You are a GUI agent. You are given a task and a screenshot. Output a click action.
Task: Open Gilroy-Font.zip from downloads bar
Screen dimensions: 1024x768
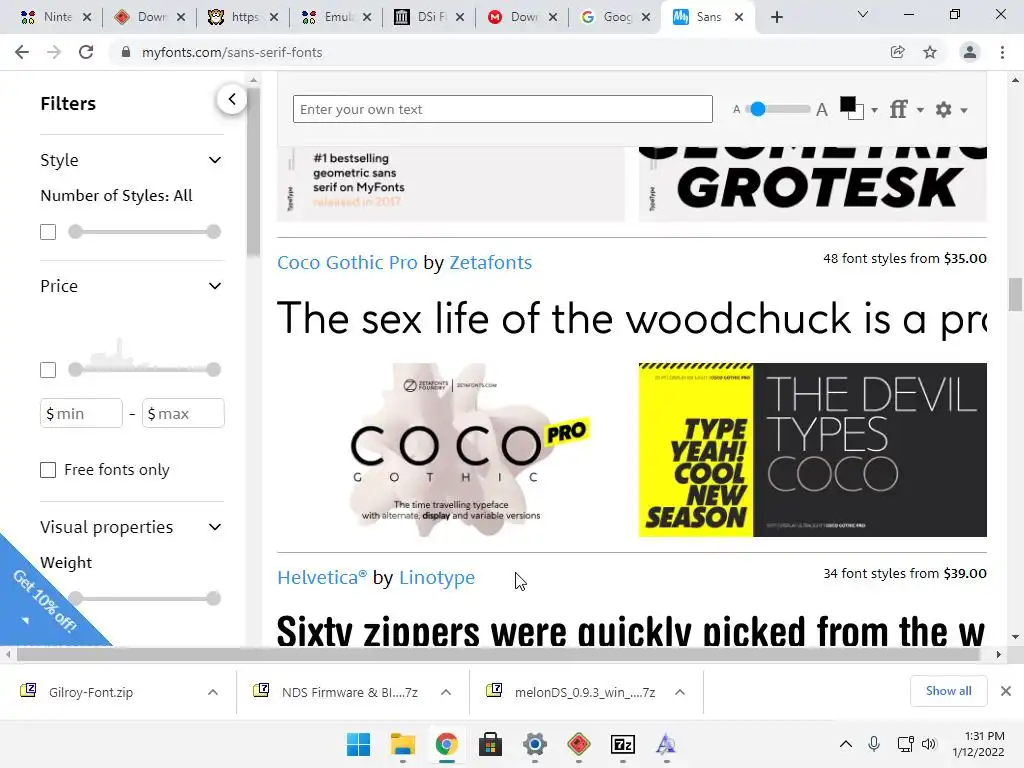pyautogui.click(x=90, y=692)
